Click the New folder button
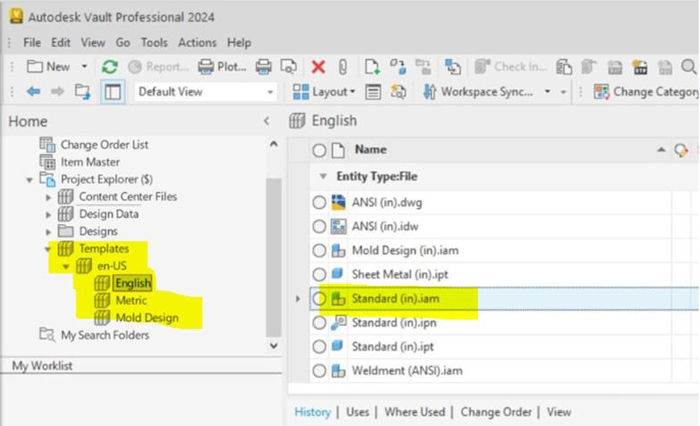The width and height of the screenshot is (700, 426). tap(48, 67)
